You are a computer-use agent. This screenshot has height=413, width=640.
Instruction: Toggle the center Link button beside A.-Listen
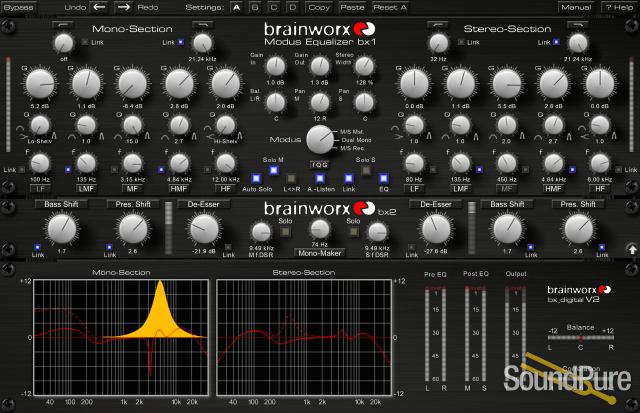[349, 179]
